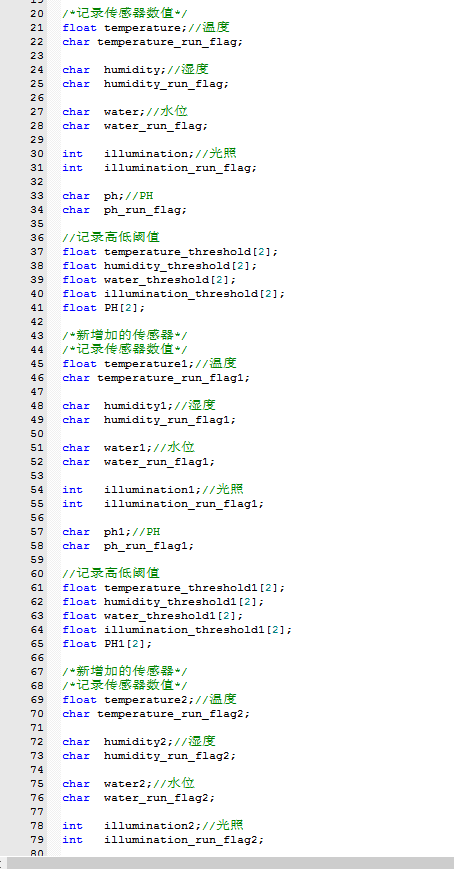This screenshot has height=869, width=454.
Task: Click 'float water_threshold1[2];' on line 63
Action: 152,616
